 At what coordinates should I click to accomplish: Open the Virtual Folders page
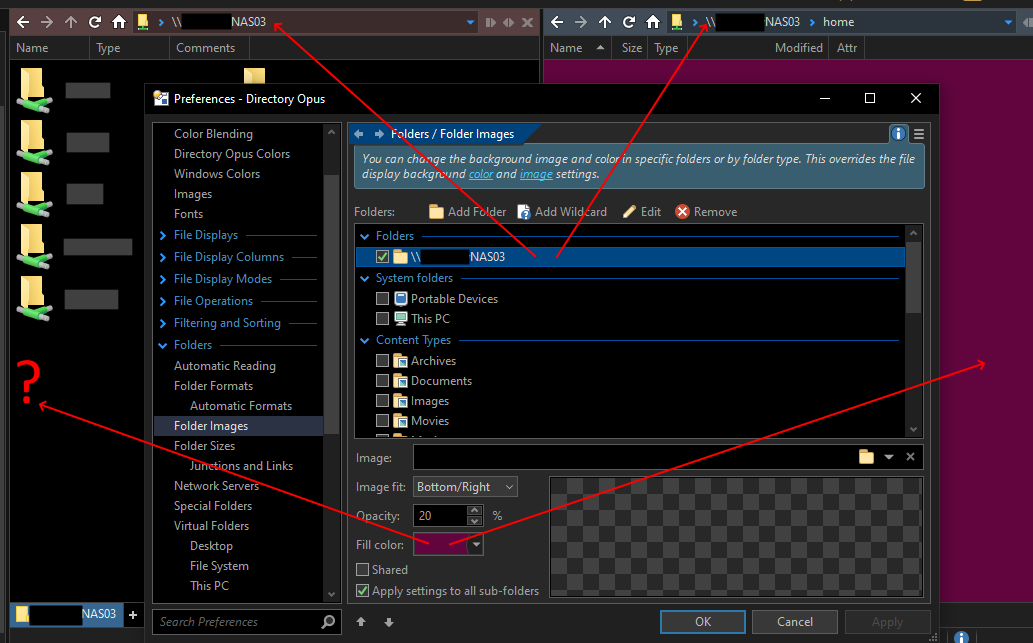pos(211,526)
